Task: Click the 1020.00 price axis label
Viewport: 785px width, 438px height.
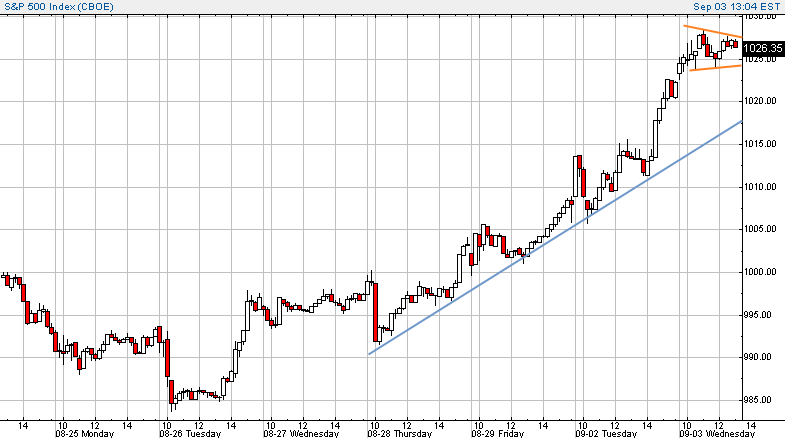Action: click(x=760, y=101)
